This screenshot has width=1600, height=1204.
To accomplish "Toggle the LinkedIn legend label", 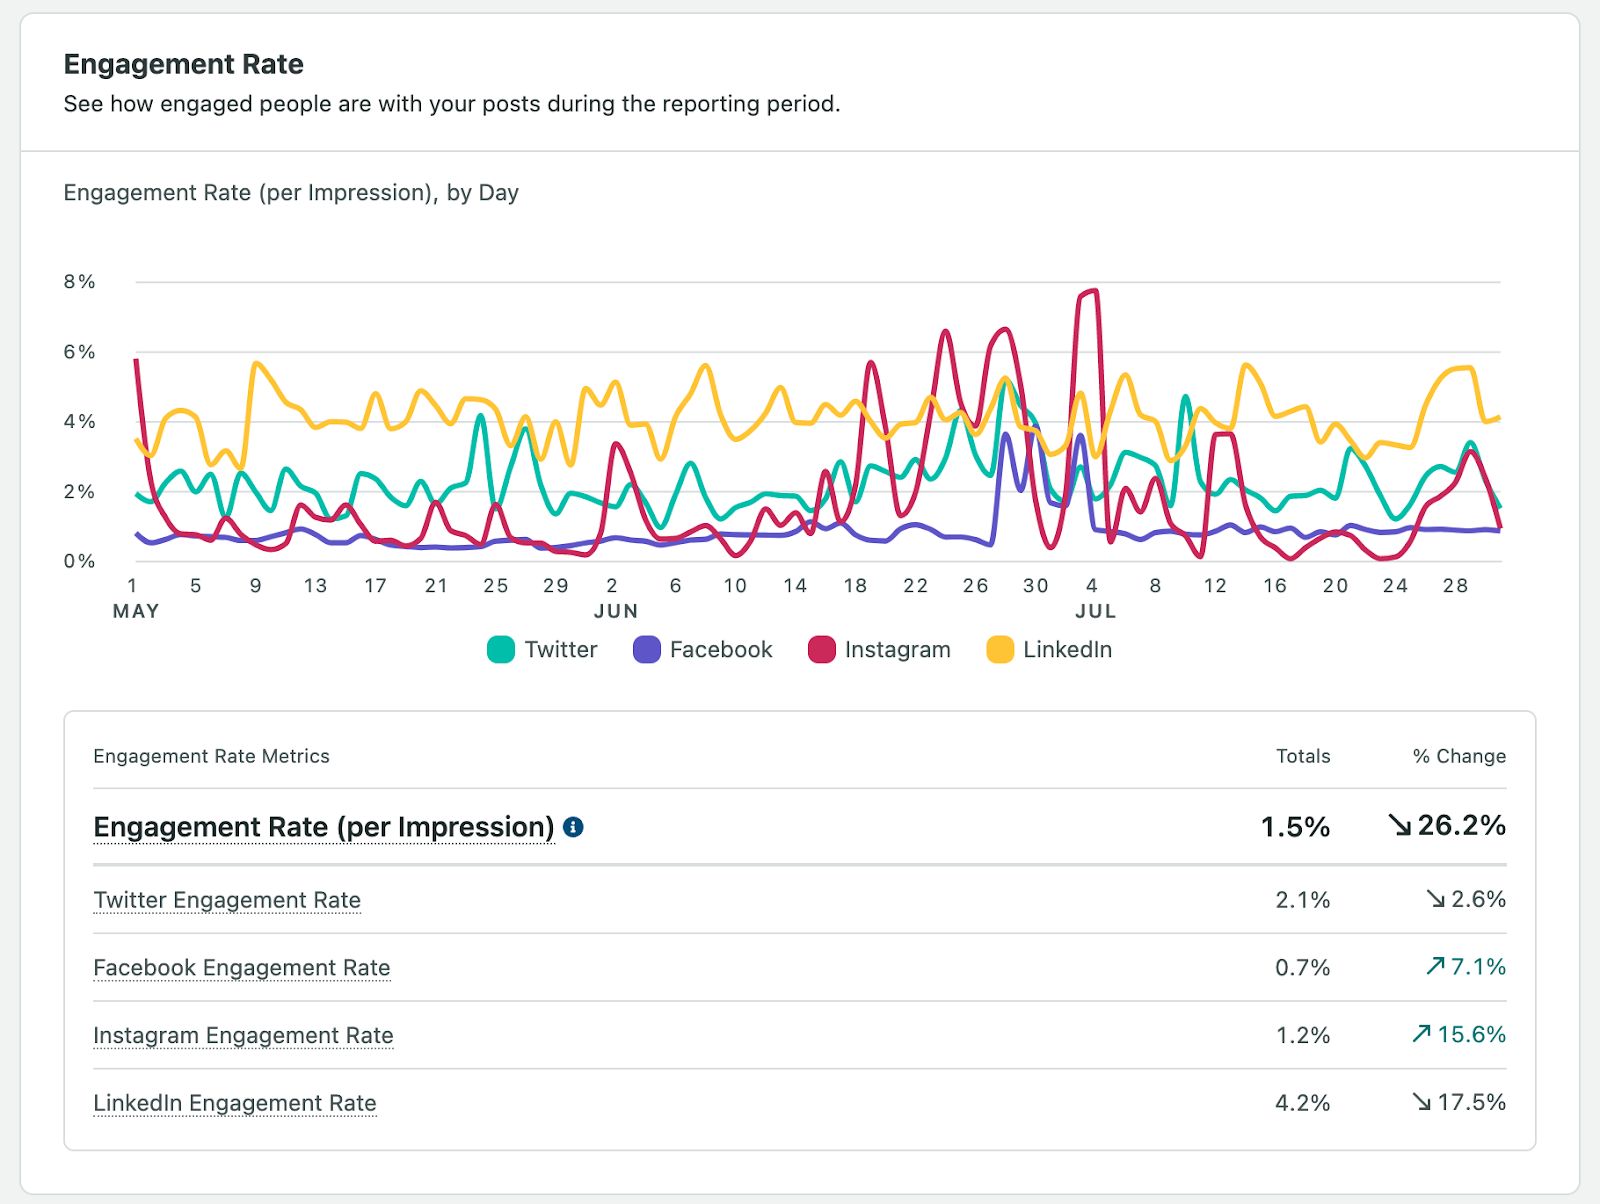I will coord(1067,650).
